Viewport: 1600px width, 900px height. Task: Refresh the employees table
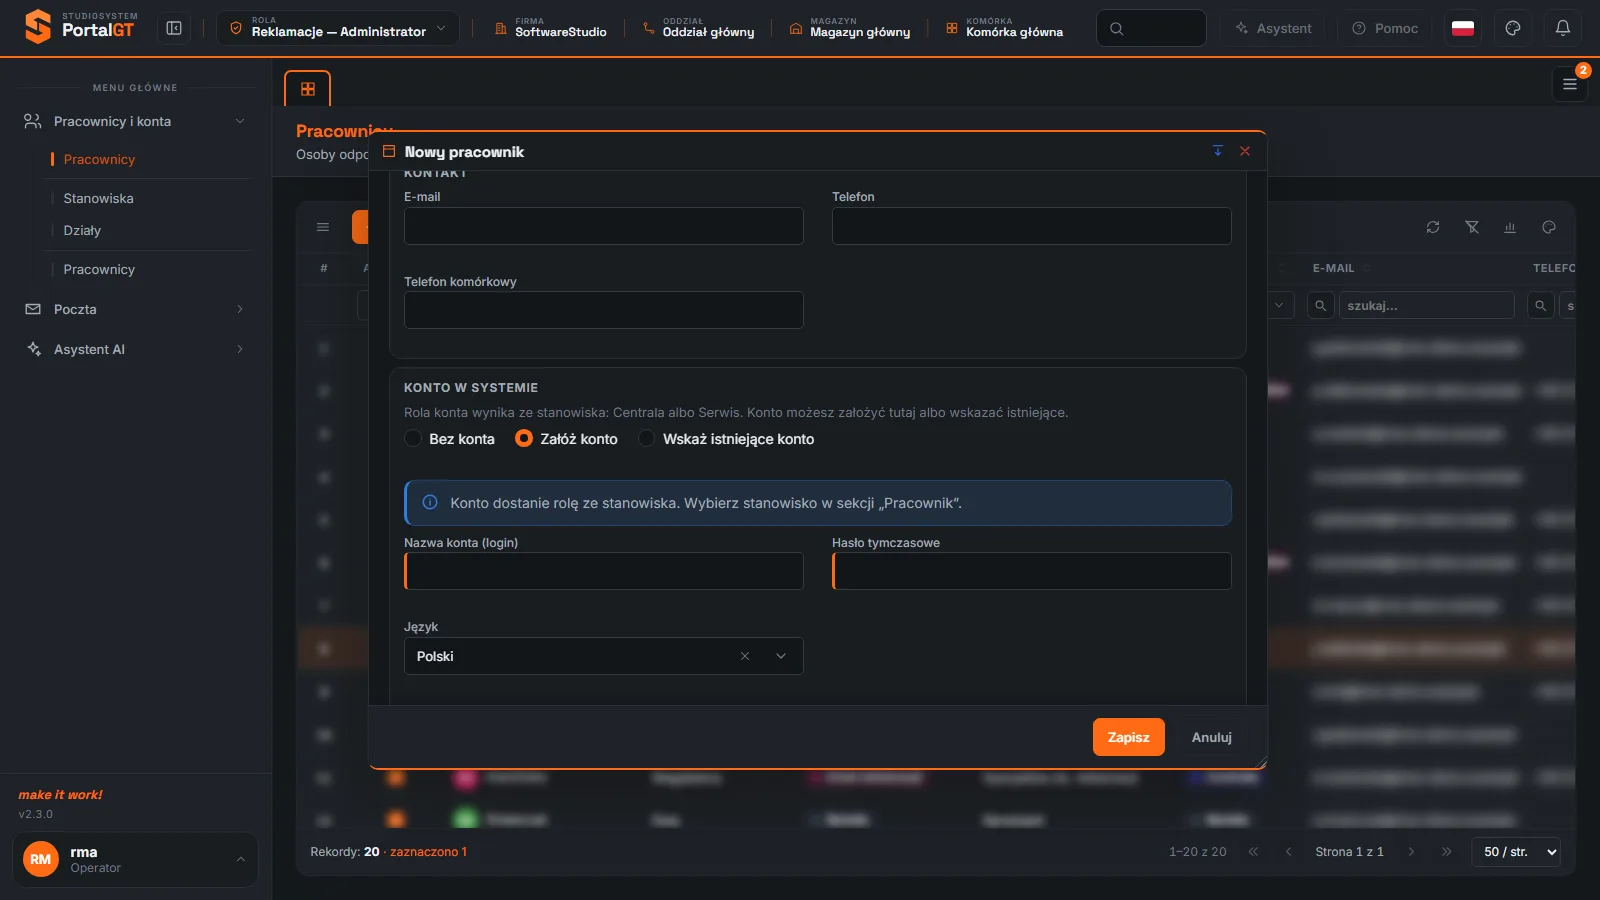(1433, 227)
